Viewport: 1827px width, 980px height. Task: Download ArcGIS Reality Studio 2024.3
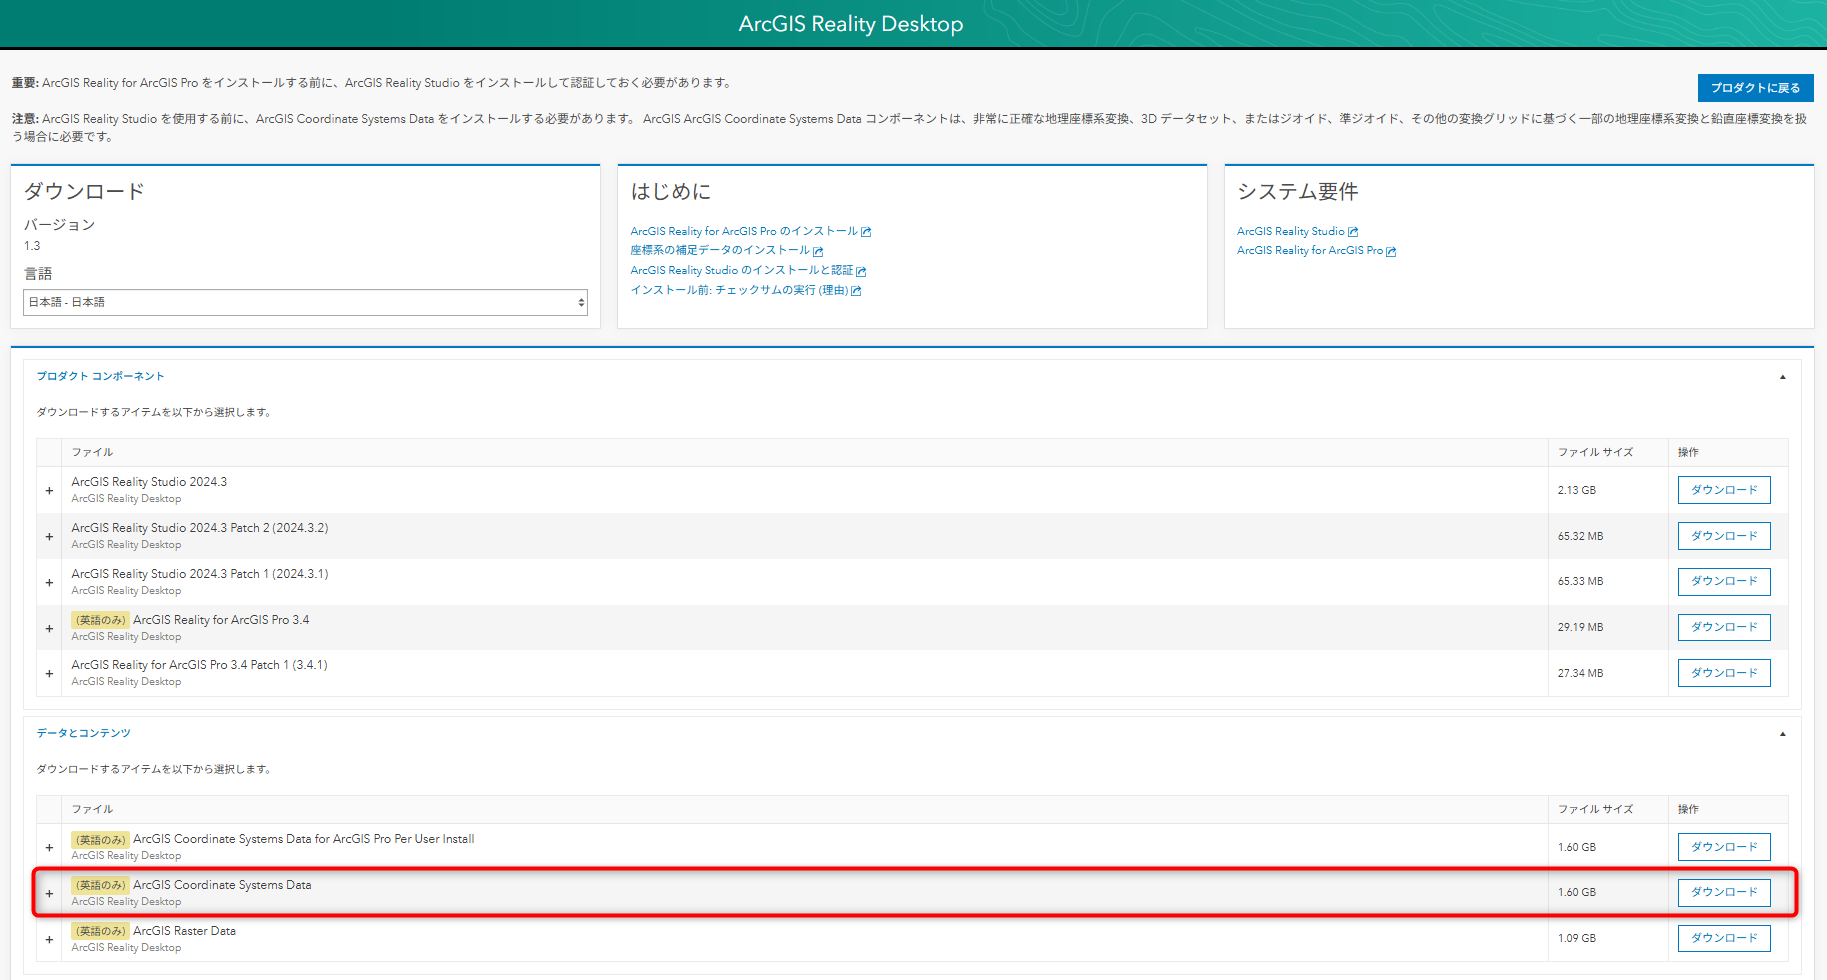point(1724,490)
